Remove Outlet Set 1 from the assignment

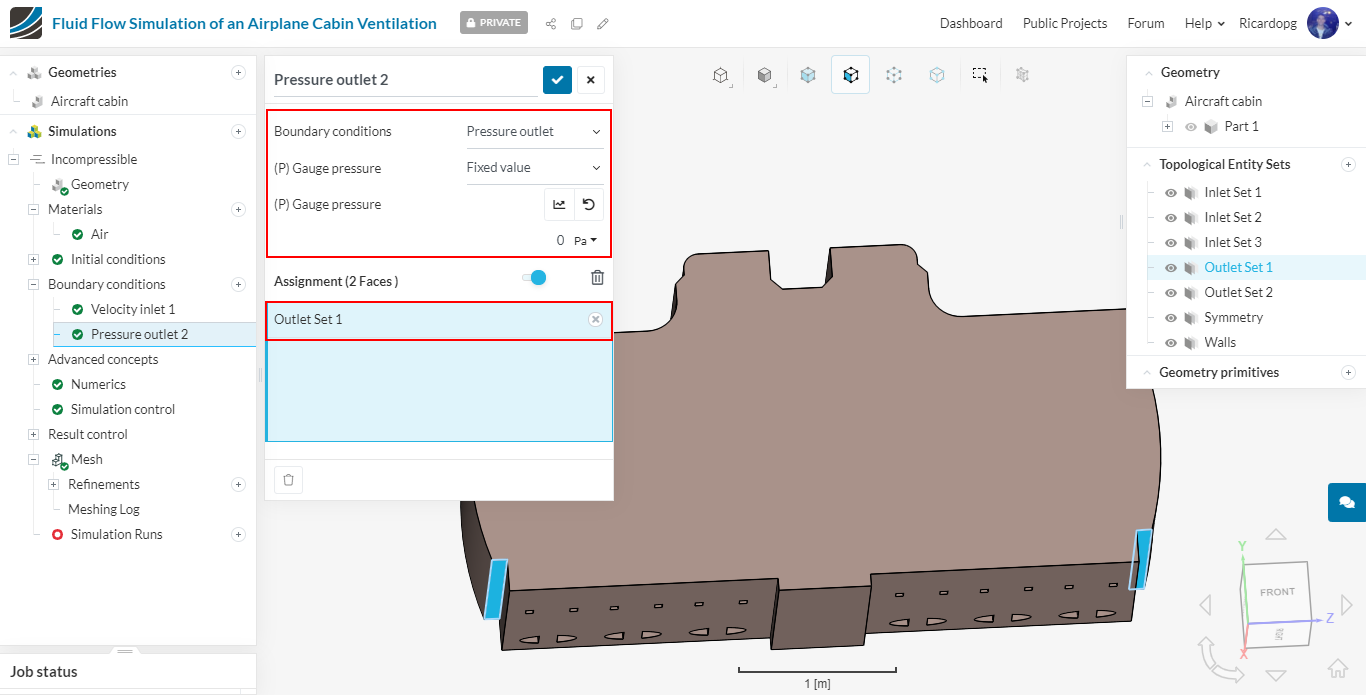pyautogui.click(x=595, y=319)
